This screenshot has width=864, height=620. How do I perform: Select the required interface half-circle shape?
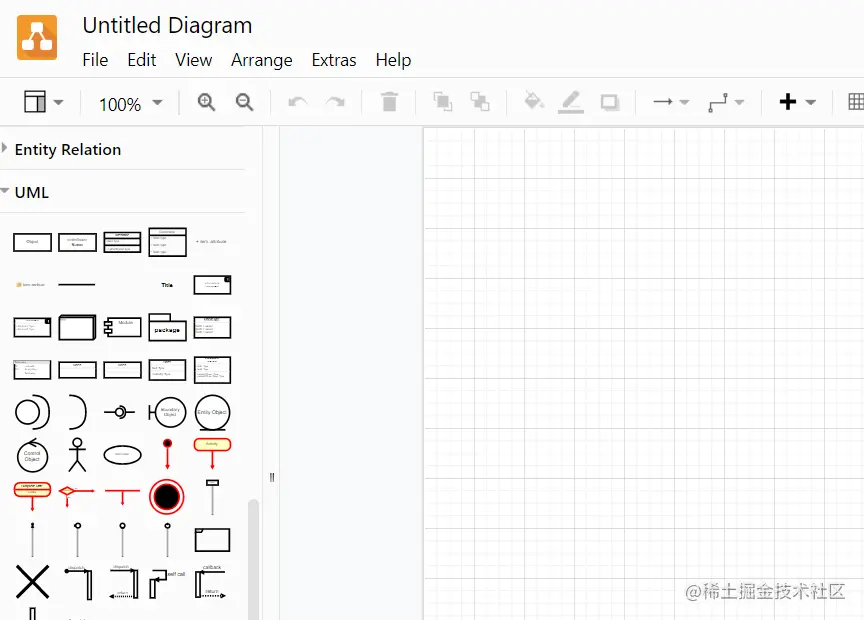point(78,412)
